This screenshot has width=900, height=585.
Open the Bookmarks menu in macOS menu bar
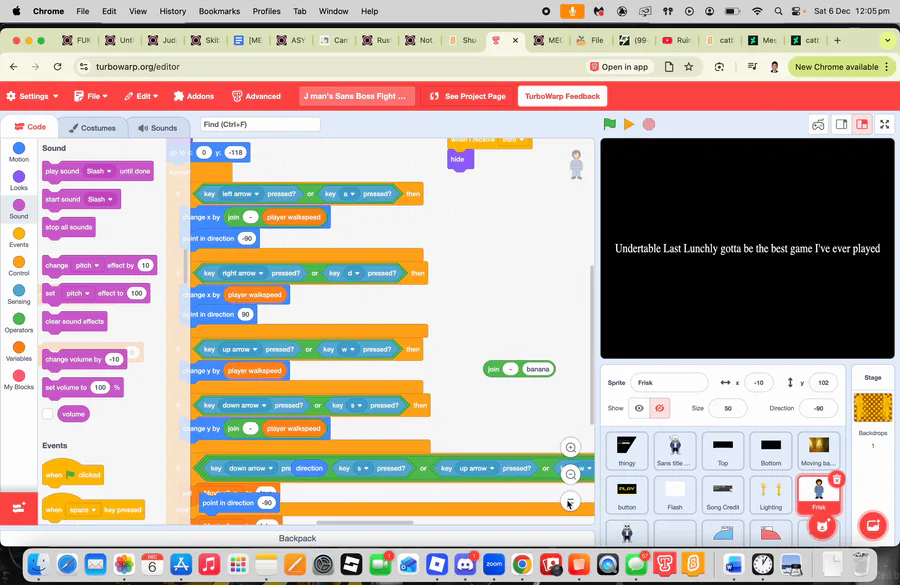pyautogui.click(x=219, y=11)
